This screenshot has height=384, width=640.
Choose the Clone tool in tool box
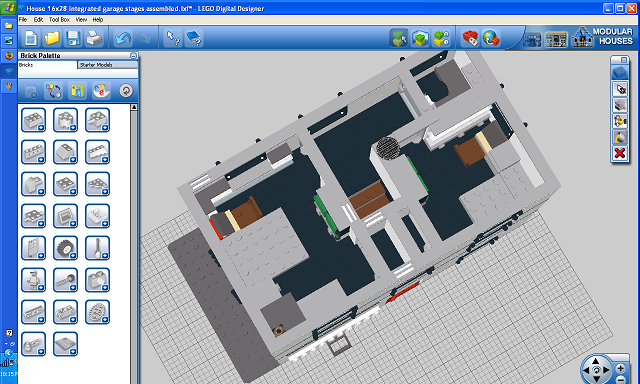tap(620, 89)
